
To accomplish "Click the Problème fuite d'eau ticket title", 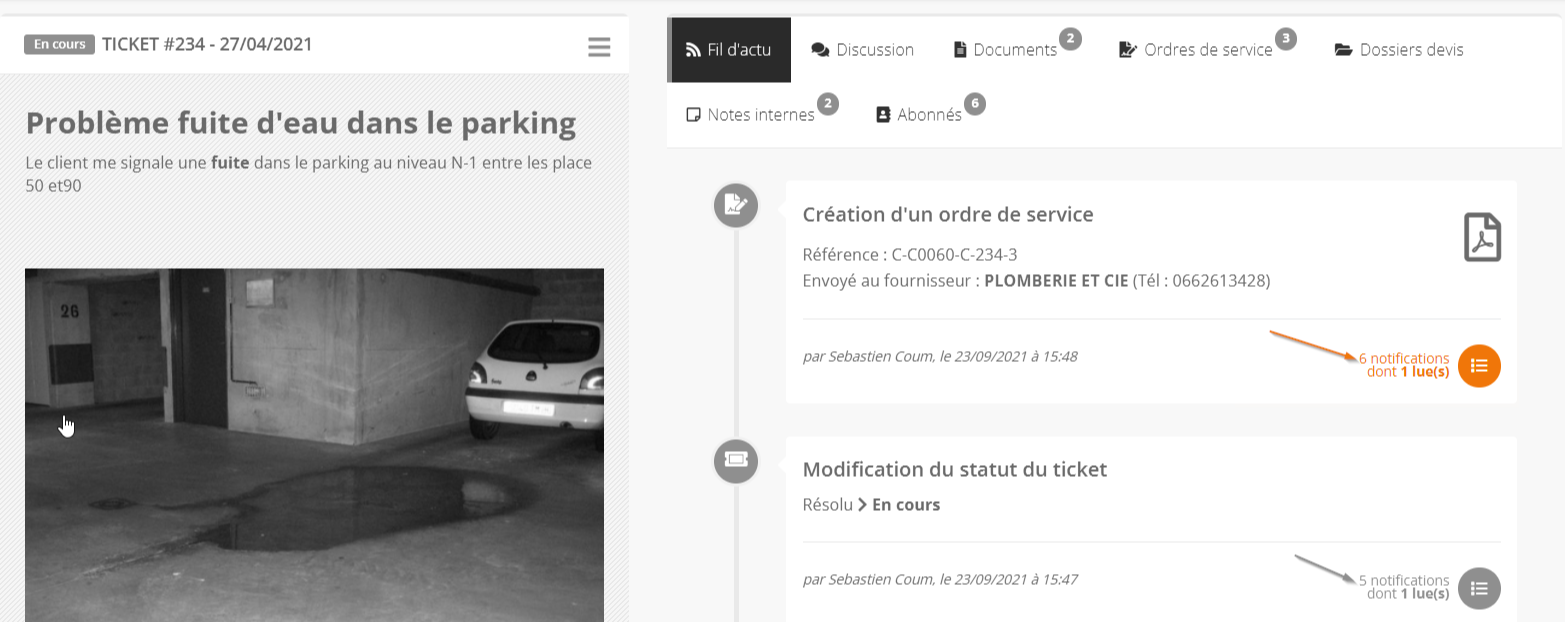I will tap(301, 123).
